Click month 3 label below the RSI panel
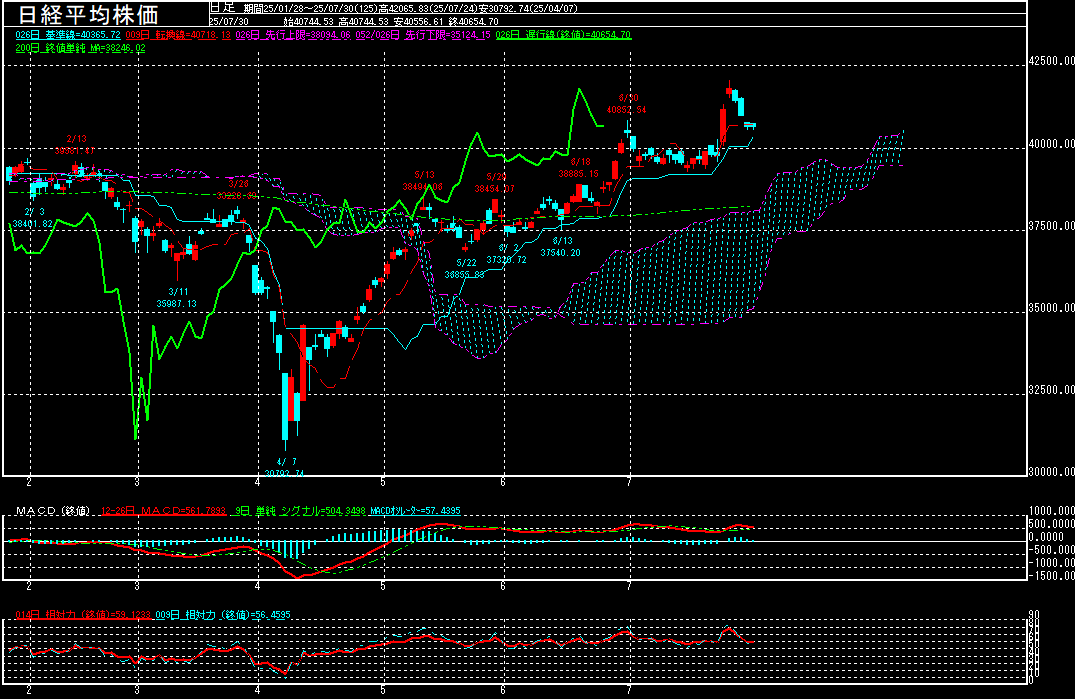Image resolution: width=1076 pixels, height=699 pixels. pyautogui.click(x=137, y=690)
